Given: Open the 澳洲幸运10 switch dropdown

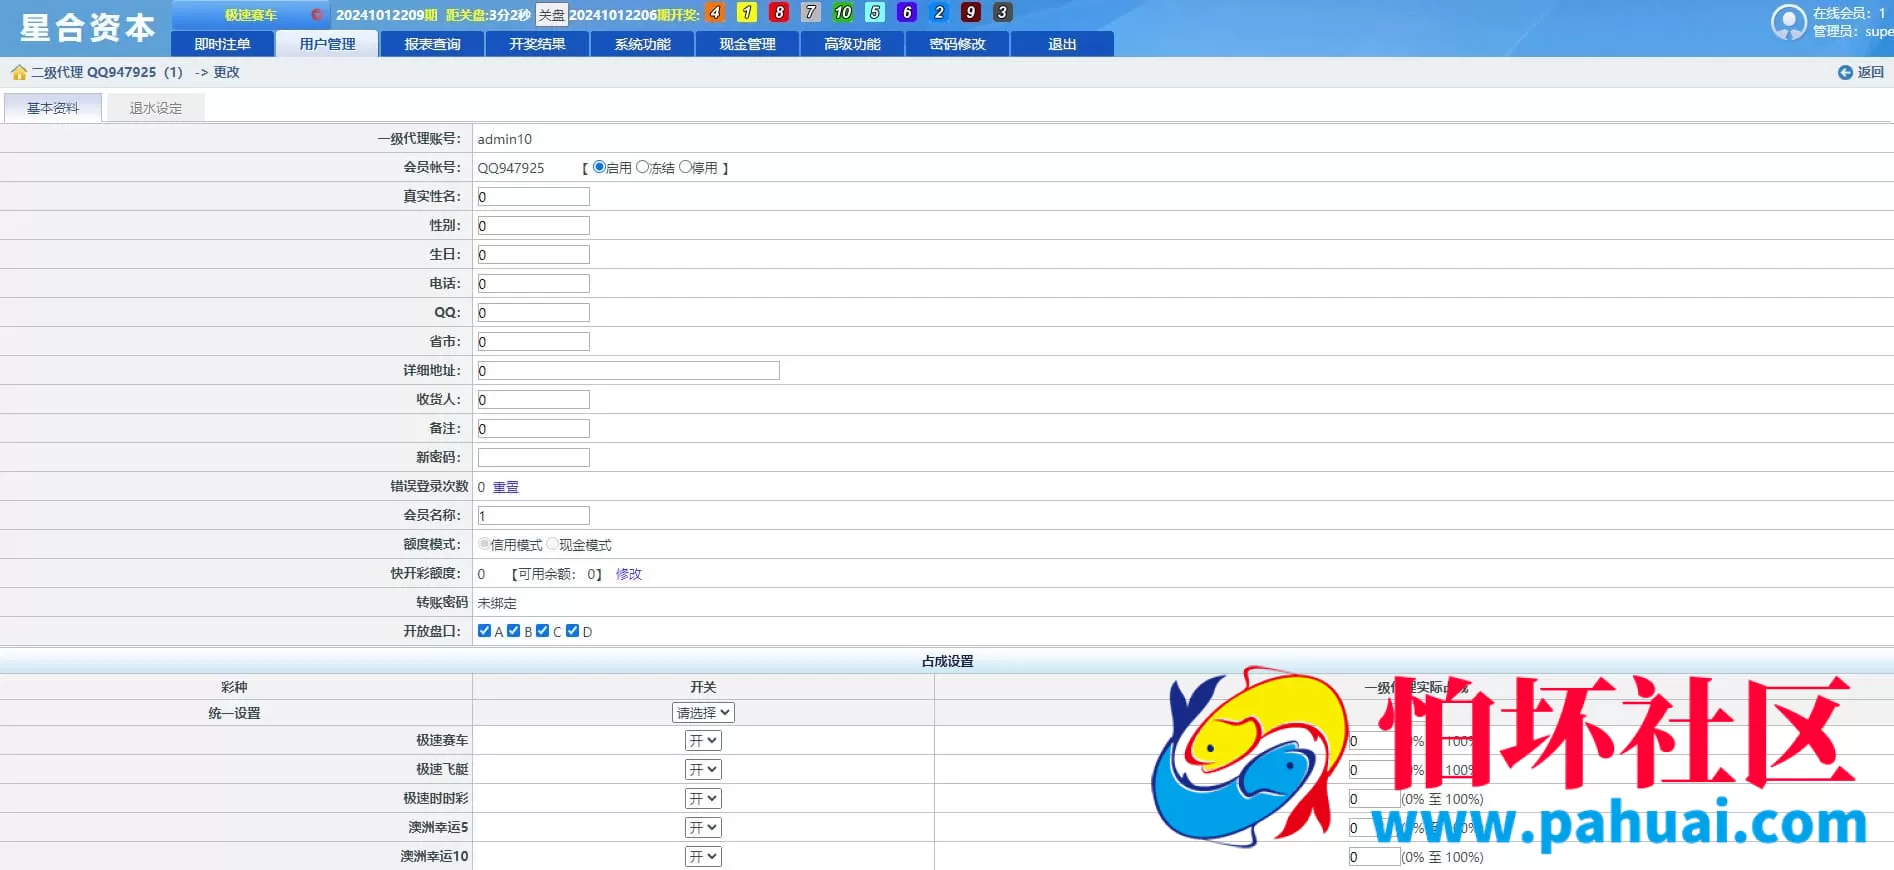Looking at the screenshot, I should coord(703,857).
